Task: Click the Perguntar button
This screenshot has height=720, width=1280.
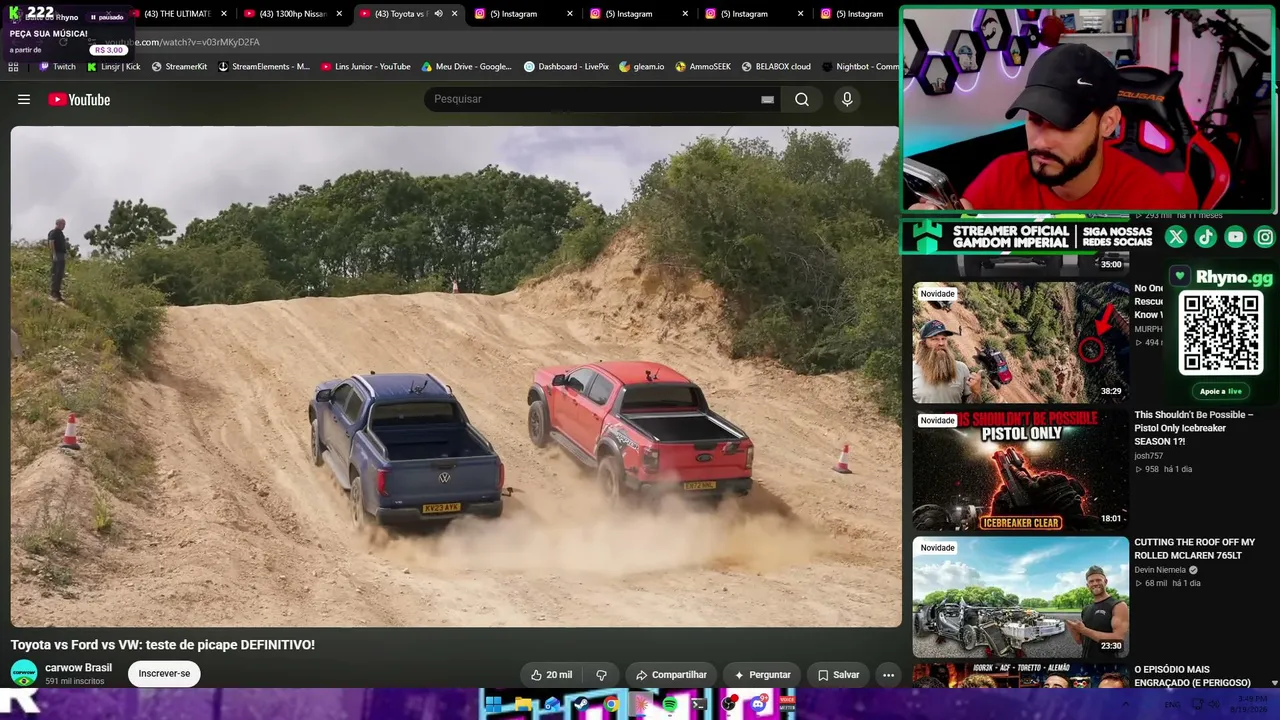Action: point(762,675)
